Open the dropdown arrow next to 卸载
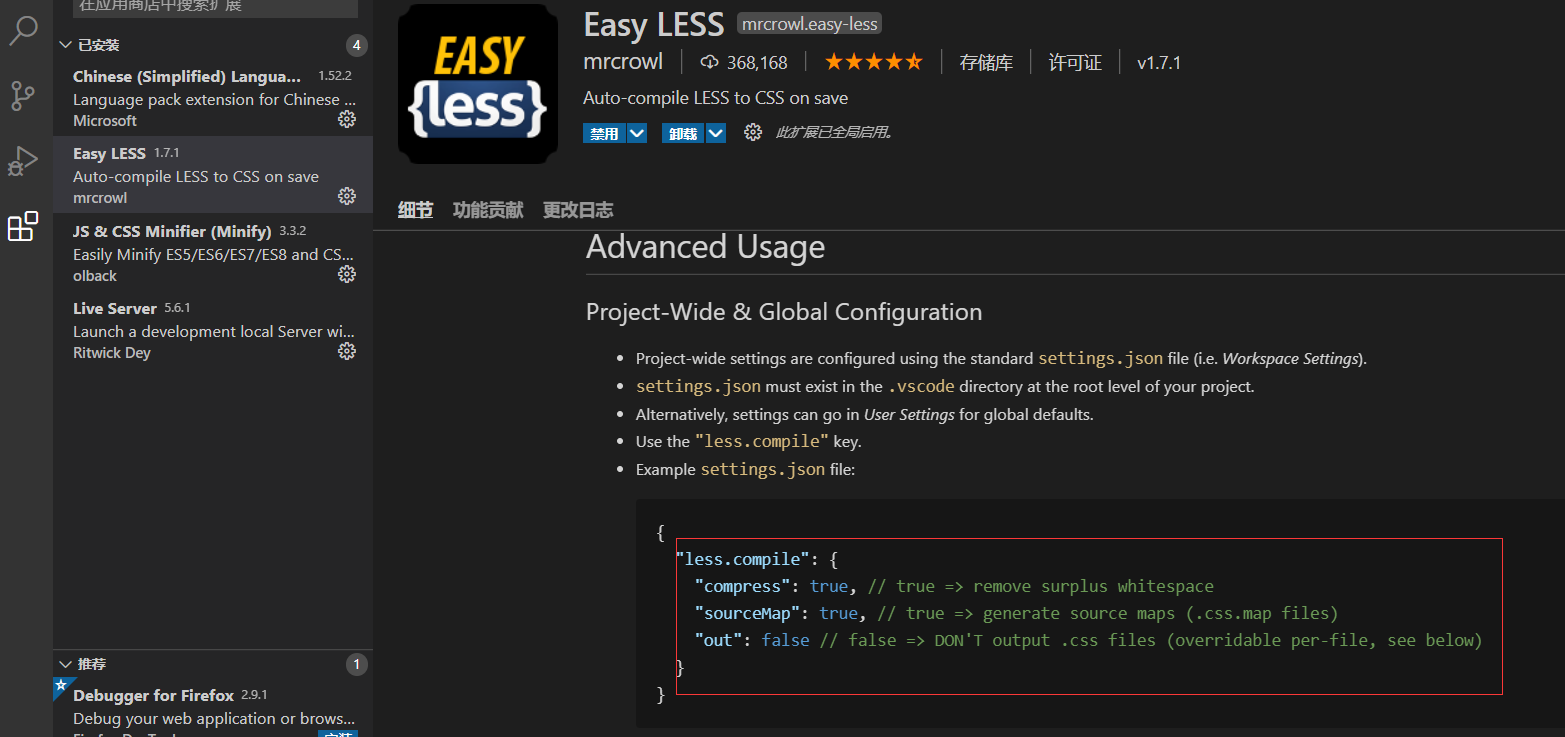This screenshot has height=737, width=1565. pos(716,133)
